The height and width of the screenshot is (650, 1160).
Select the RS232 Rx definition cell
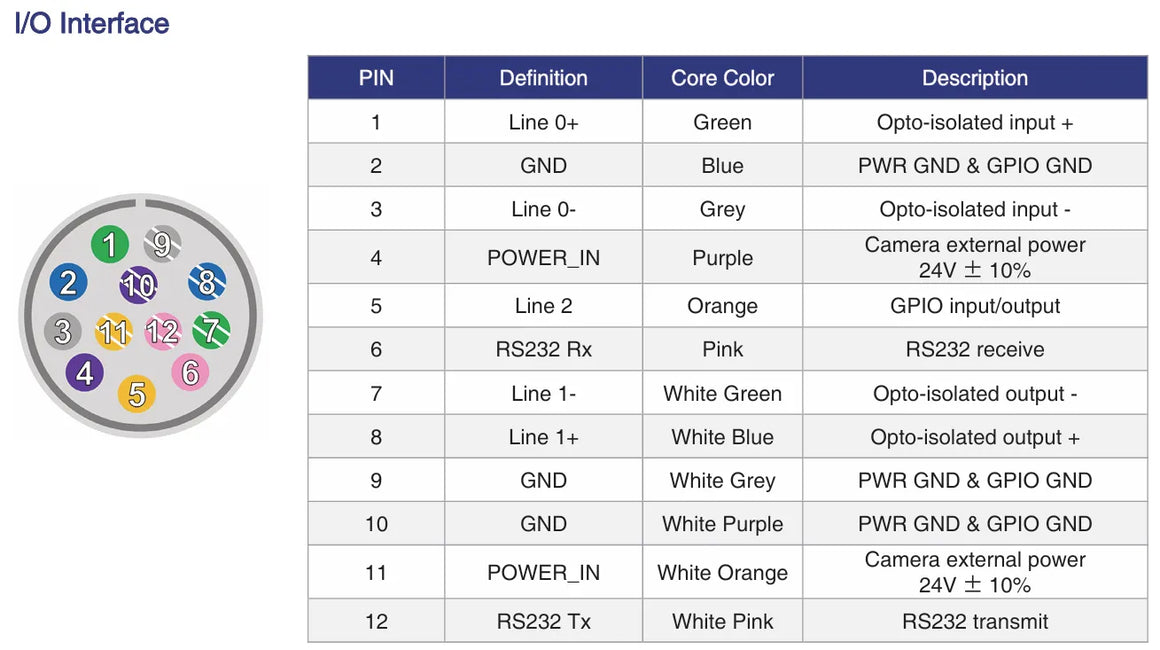point(543,349)
